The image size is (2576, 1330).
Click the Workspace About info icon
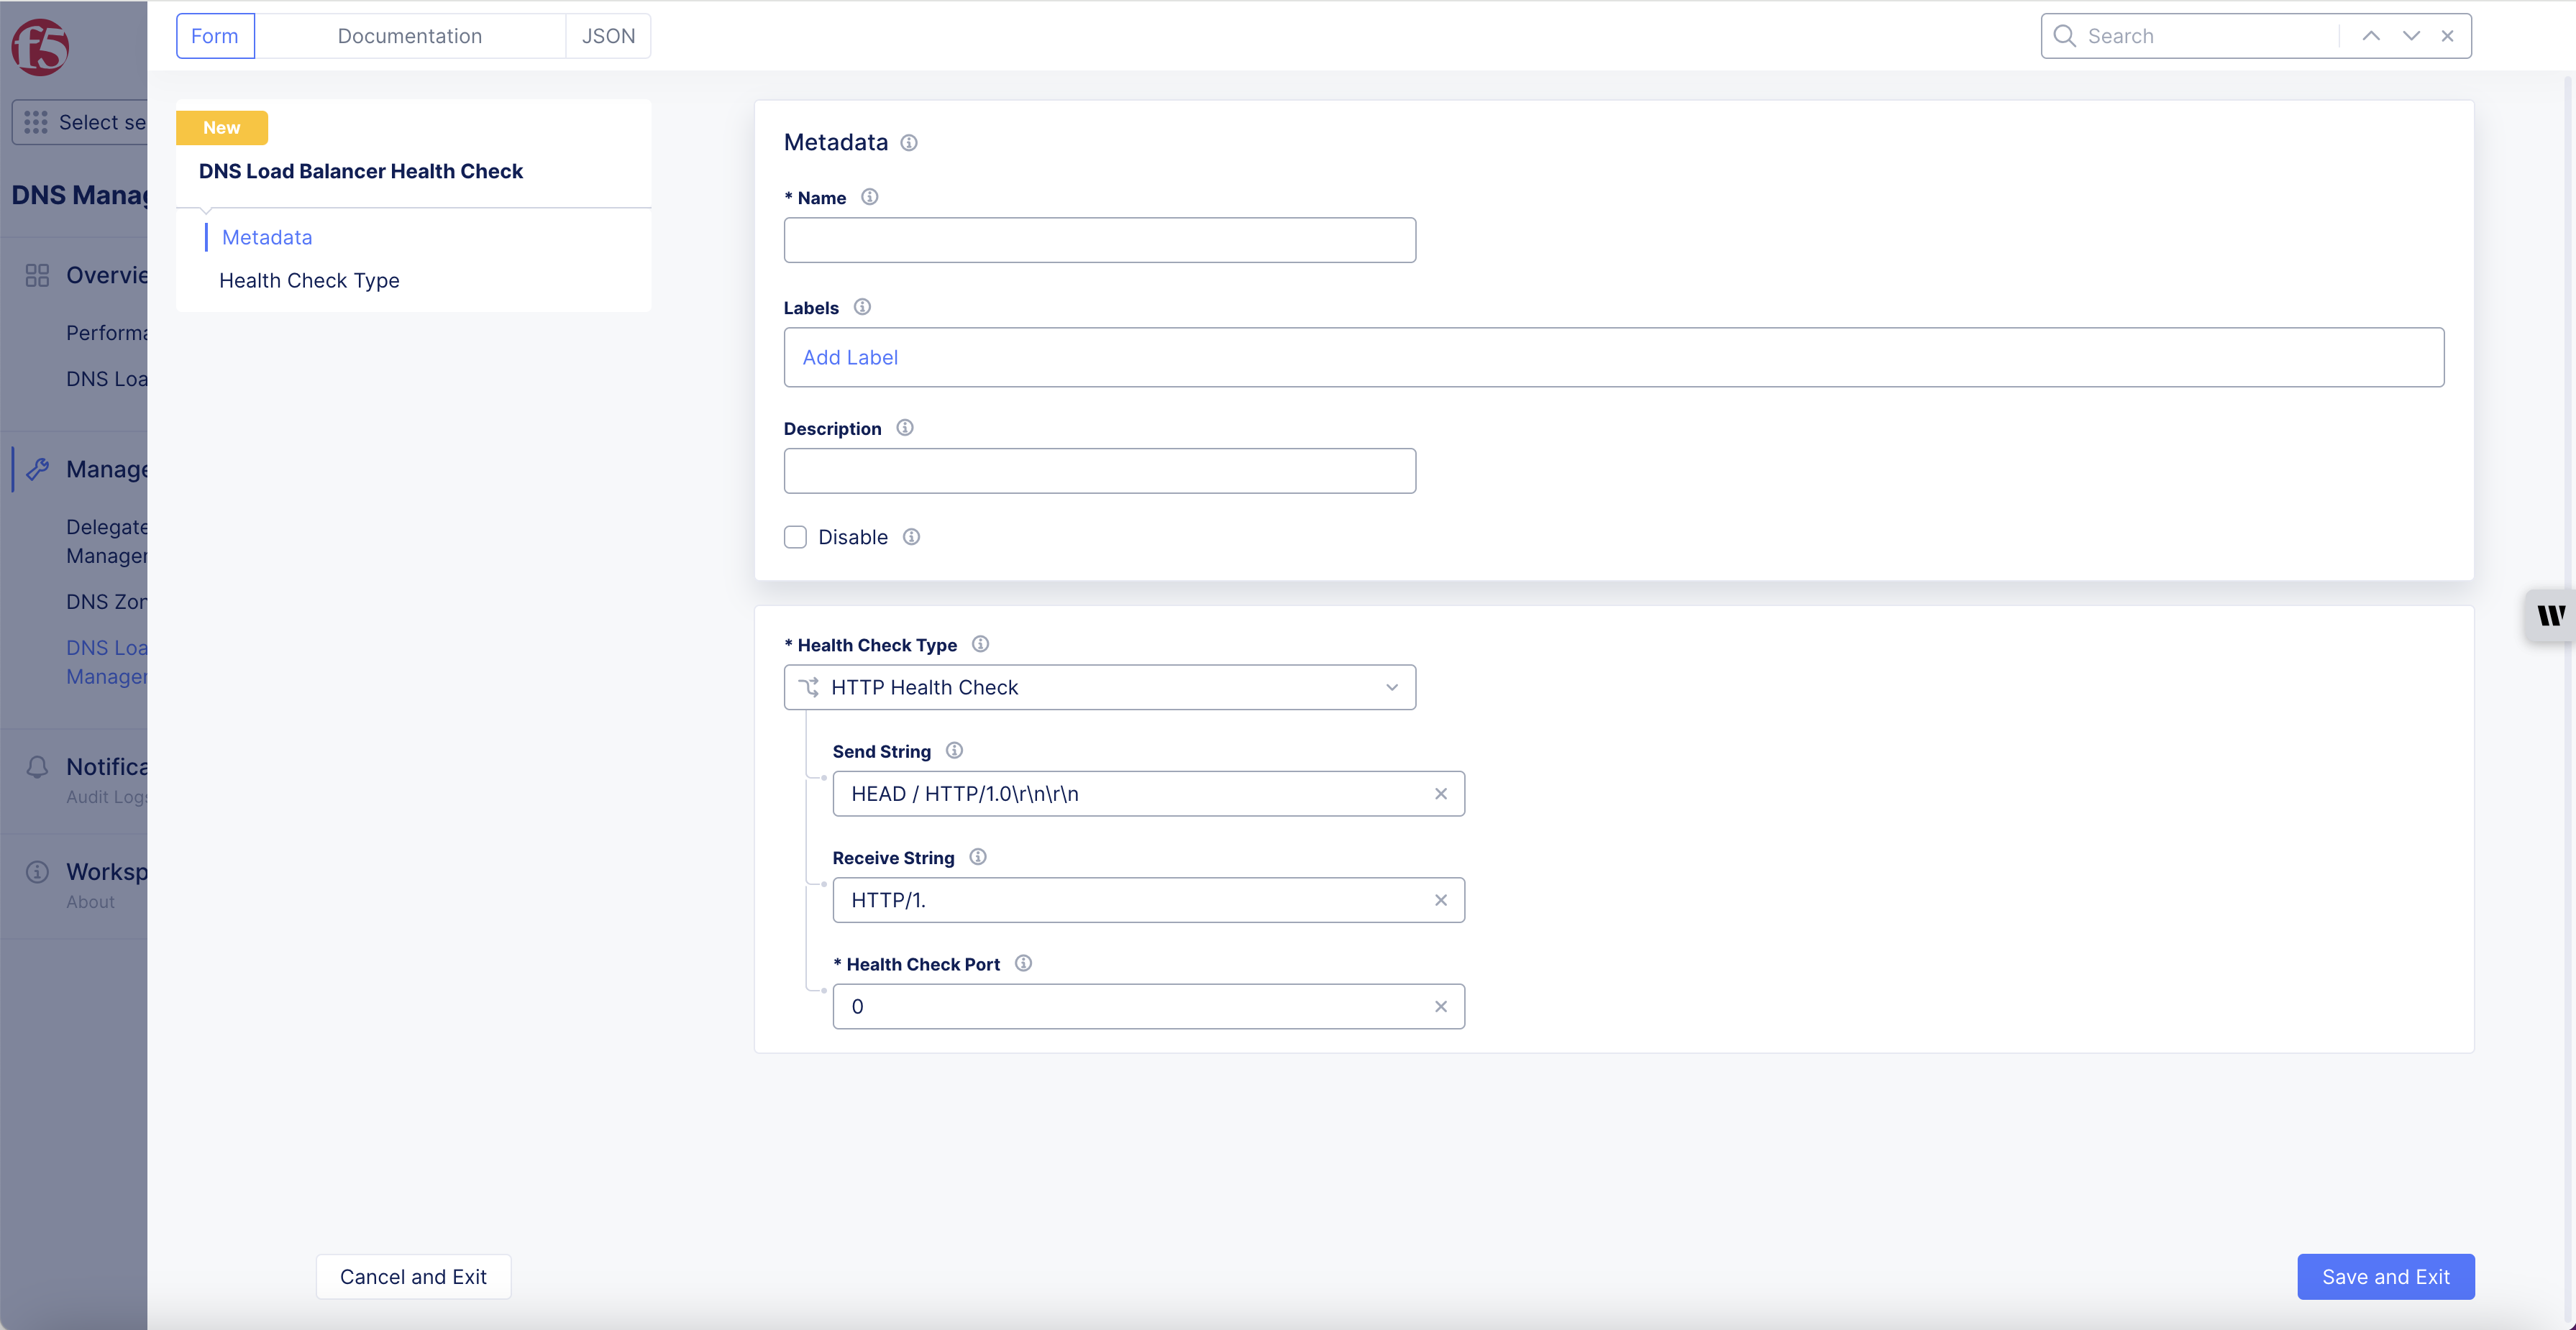38,871
